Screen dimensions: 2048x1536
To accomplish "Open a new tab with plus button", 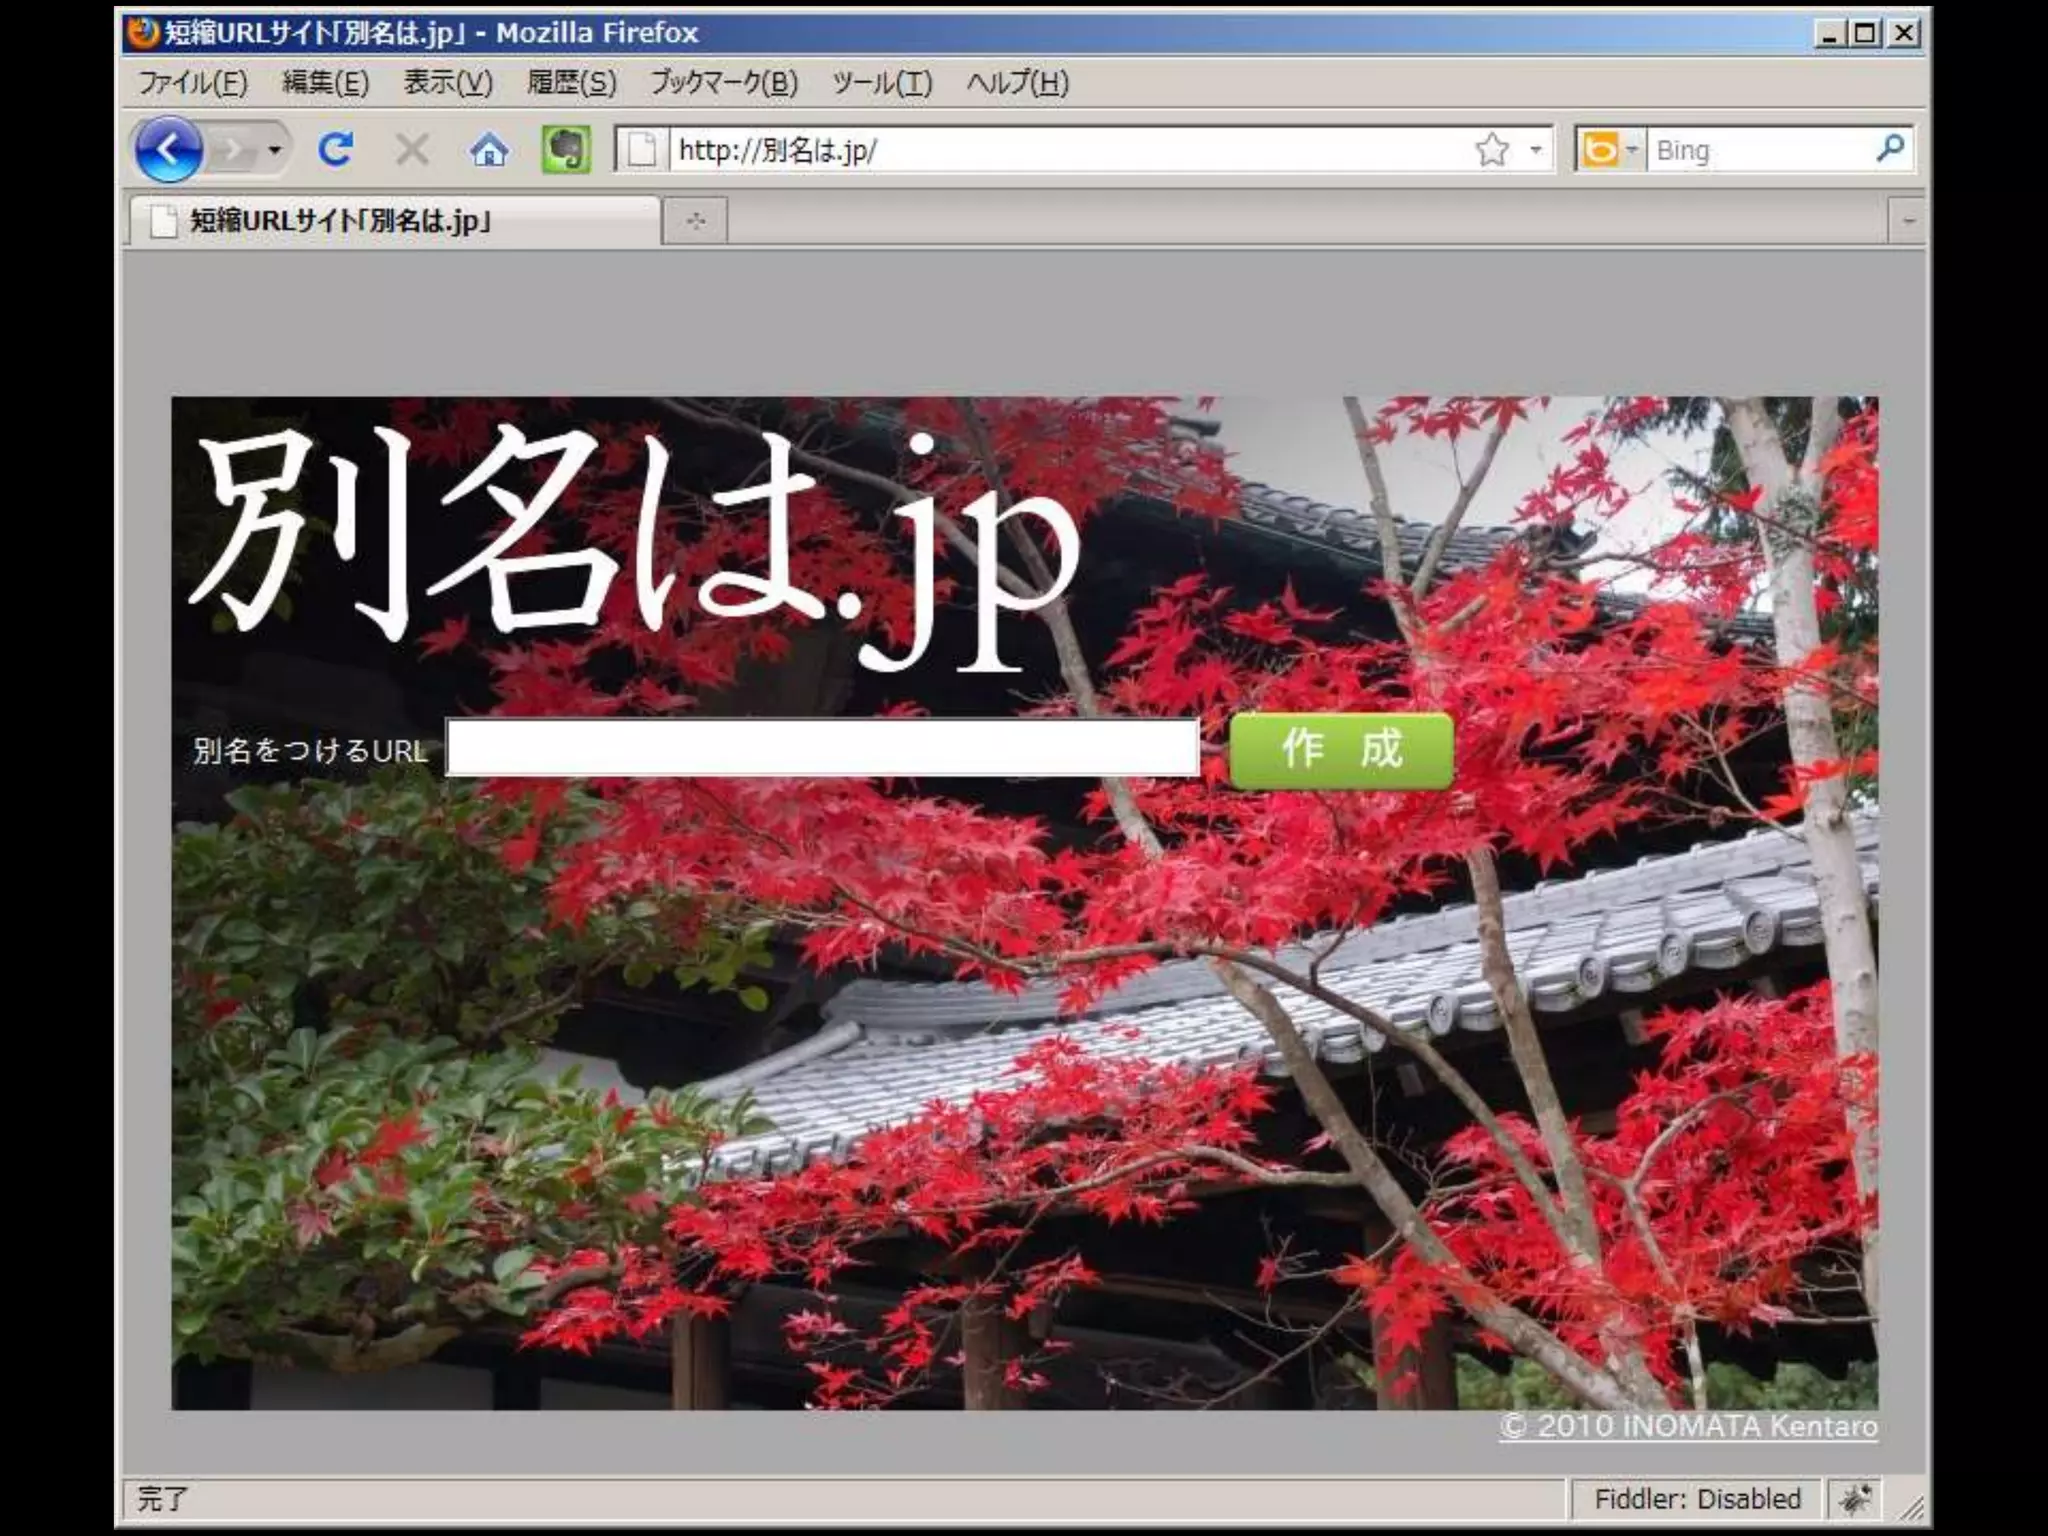I will (x=696, y=221).
